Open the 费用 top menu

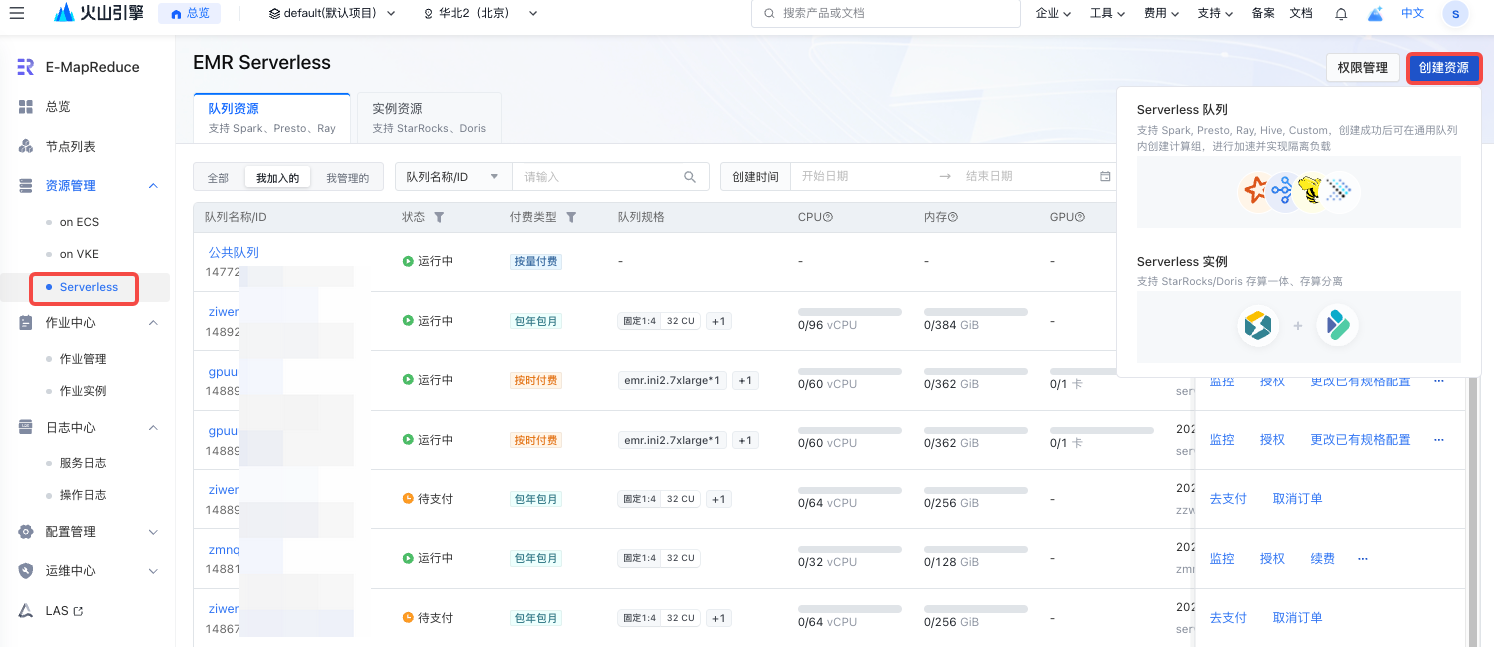point(1161,13)
